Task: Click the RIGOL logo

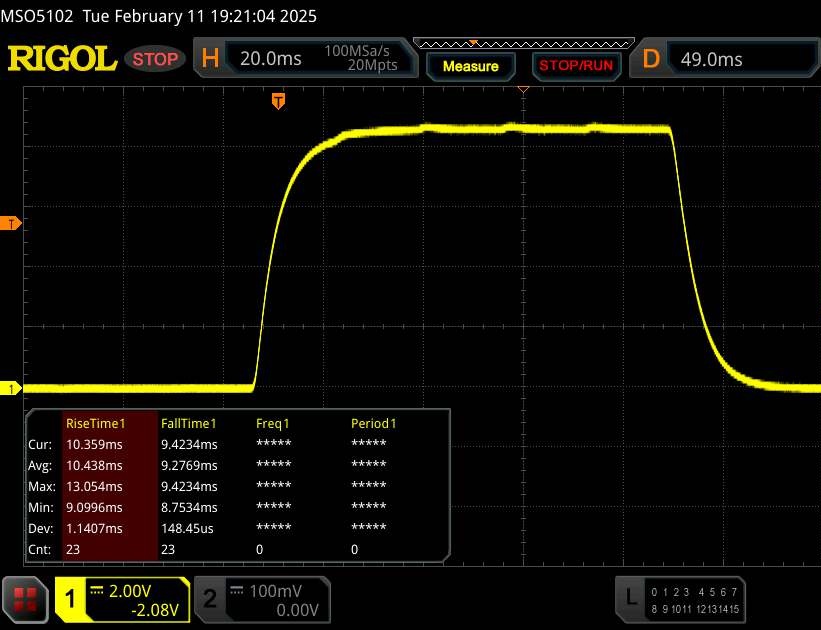Action: click(x=62, y=58)
